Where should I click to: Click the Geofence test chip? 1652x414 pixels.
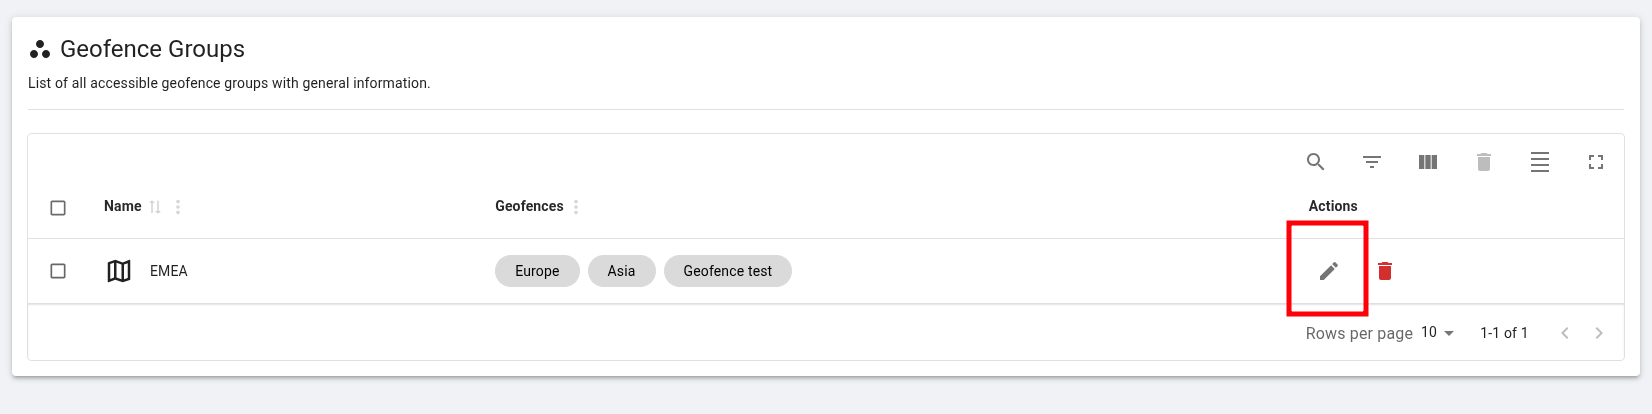coord(727,271)
